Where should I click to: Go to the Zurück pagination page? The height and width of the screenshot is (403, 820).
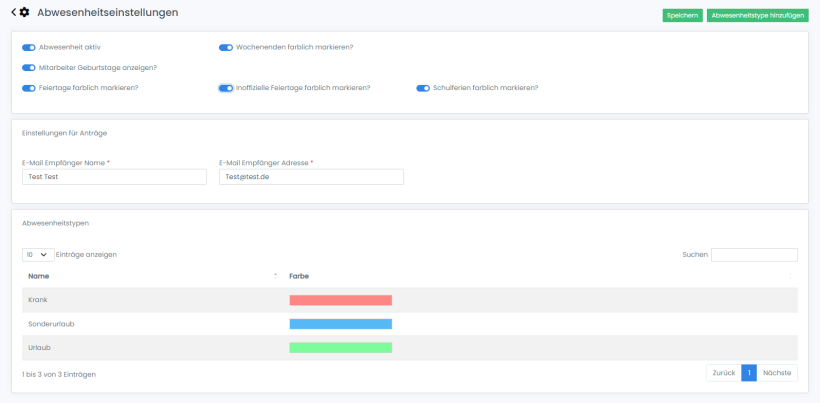click(723, 373)
